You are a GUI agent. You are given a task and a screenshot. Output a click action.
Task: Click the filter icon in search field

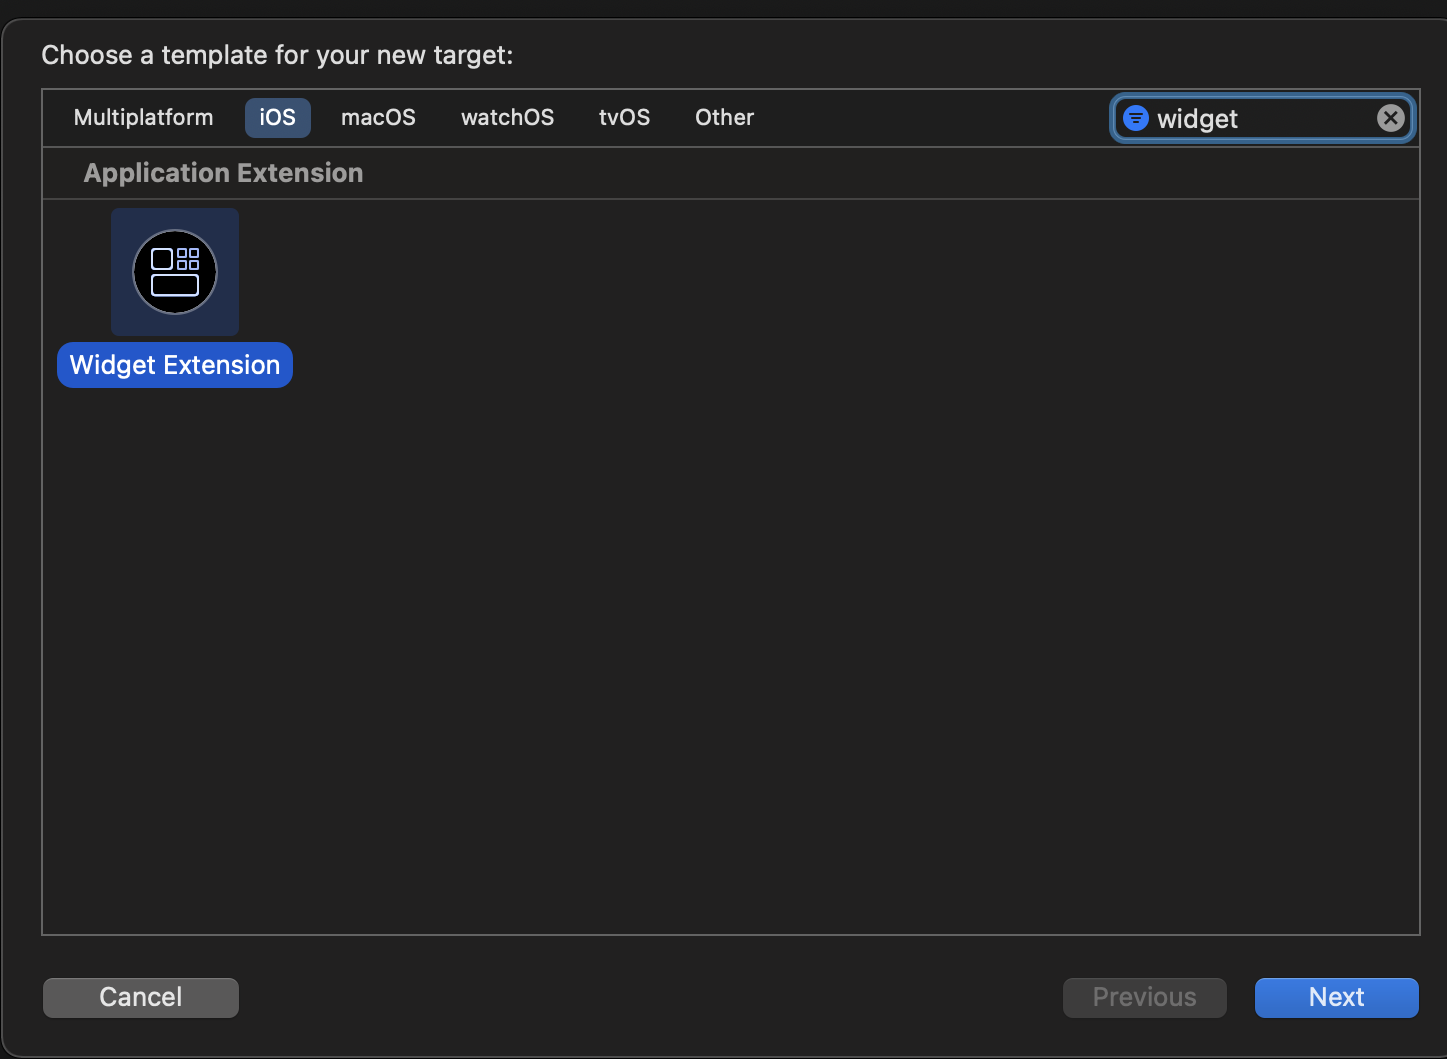coord(1135,118)
